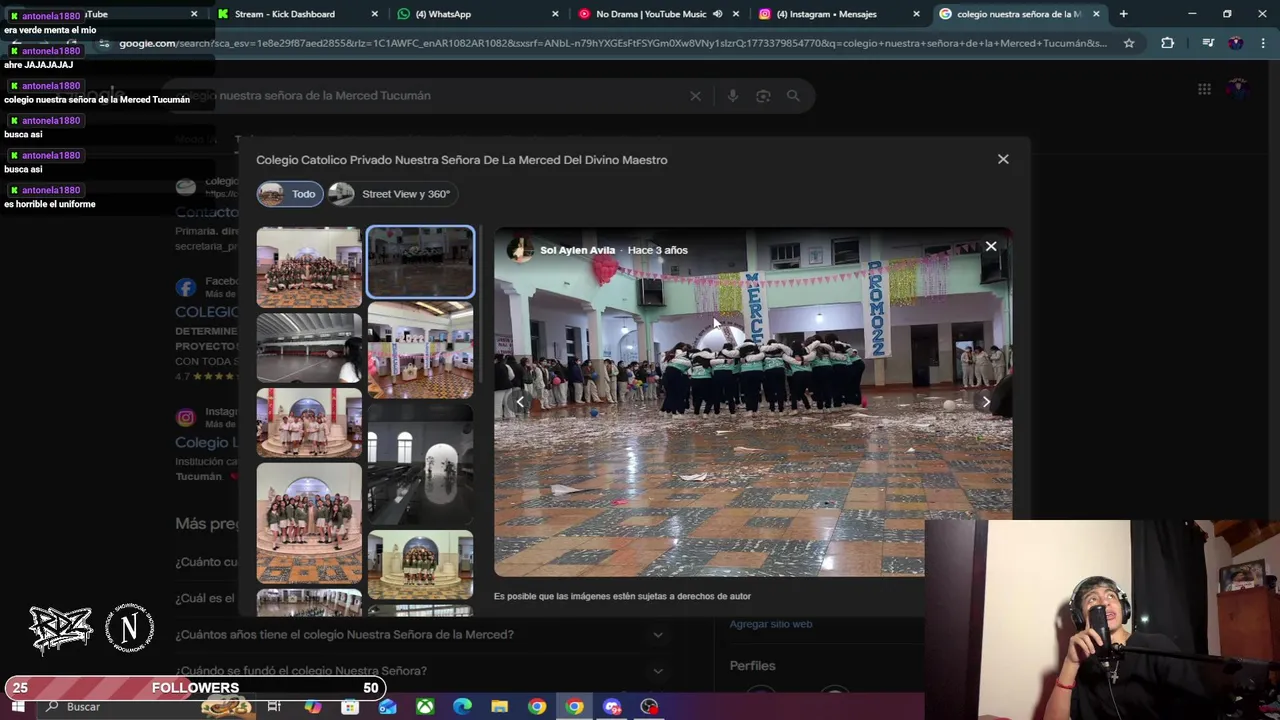The width and height of the screenshot is (1280, 720).
Task: Open the checkered-floor decorated hall thumbnail
Action: point(420,350)
